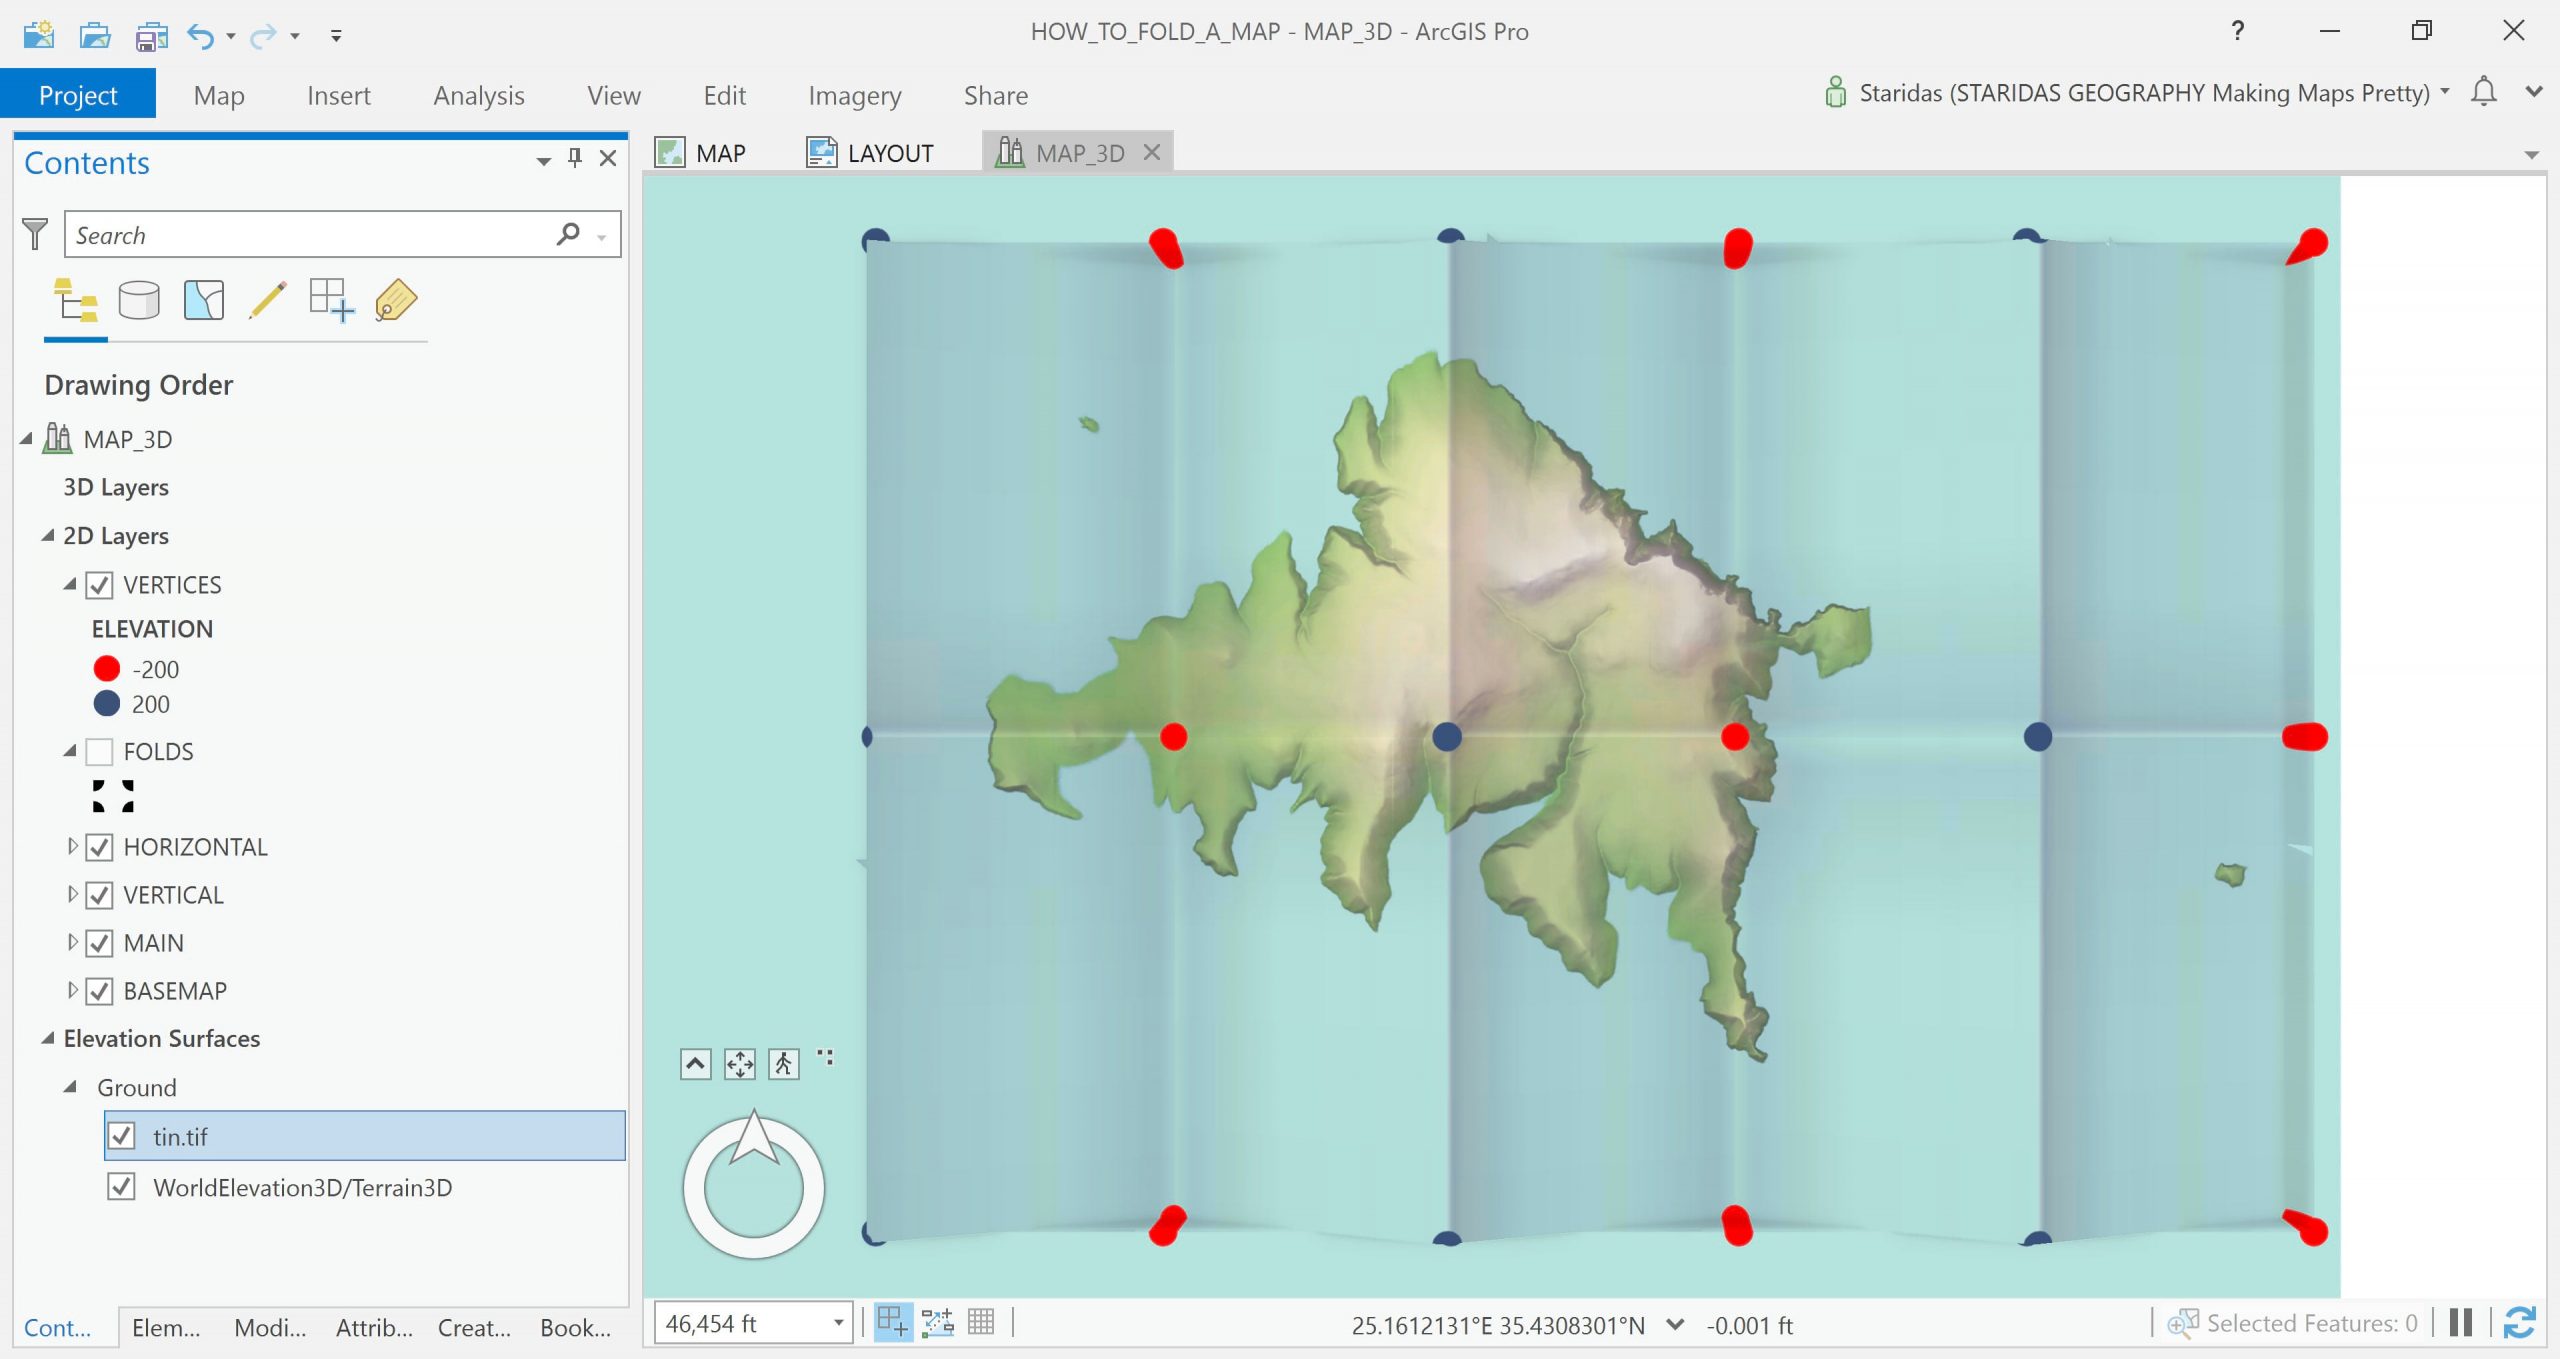Collapse the Elevation Surfaces group
Viewport: 2560px width, 1359px height.
[x=47, y=1038]
